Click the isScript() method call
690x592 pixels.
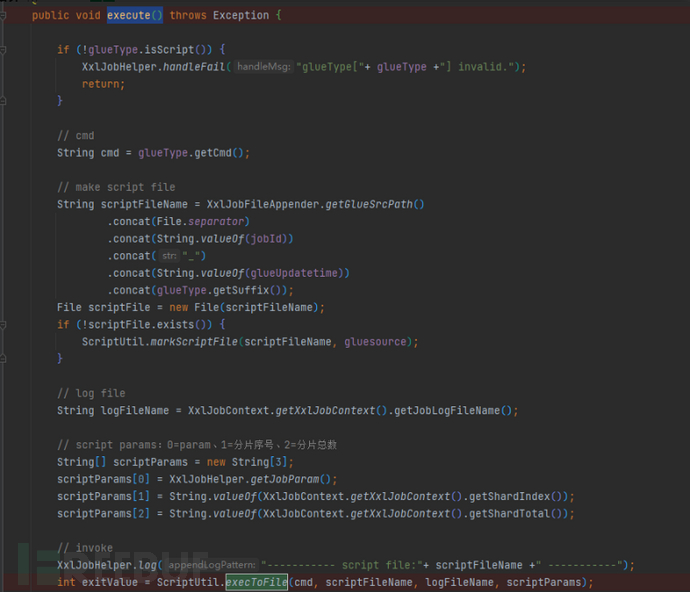(x=178, y=50)
